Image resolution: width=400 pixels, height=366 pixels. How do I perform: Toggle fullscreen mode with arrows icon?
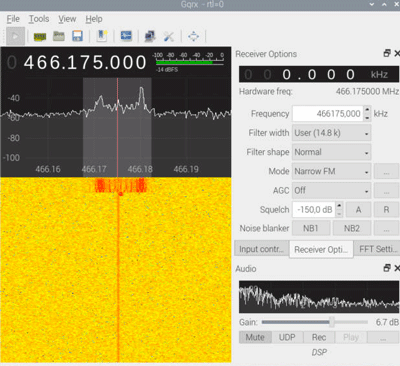(193, 36)
